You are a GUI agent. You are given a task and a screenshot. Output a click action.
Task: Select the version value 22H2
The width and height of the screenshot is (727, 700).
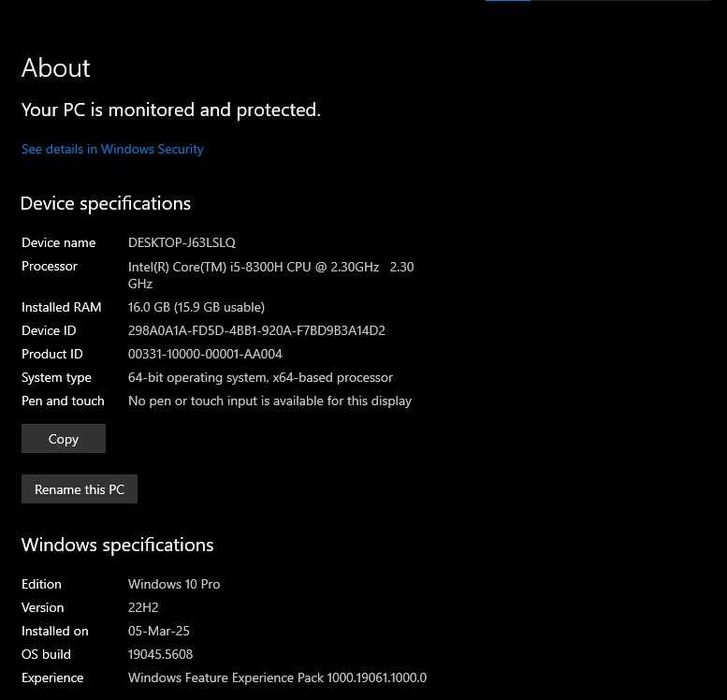point(143,608)
